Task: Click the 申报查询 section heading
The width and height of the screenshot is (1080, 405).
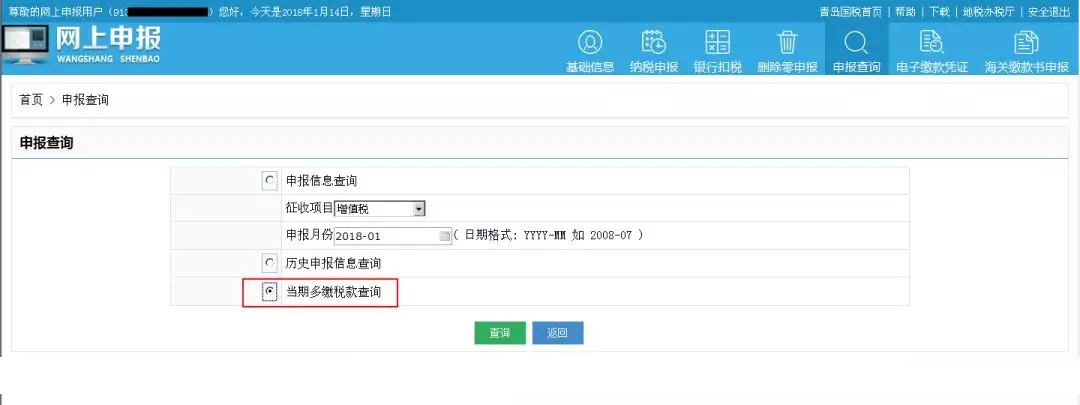Action: (x=46, y=143)
